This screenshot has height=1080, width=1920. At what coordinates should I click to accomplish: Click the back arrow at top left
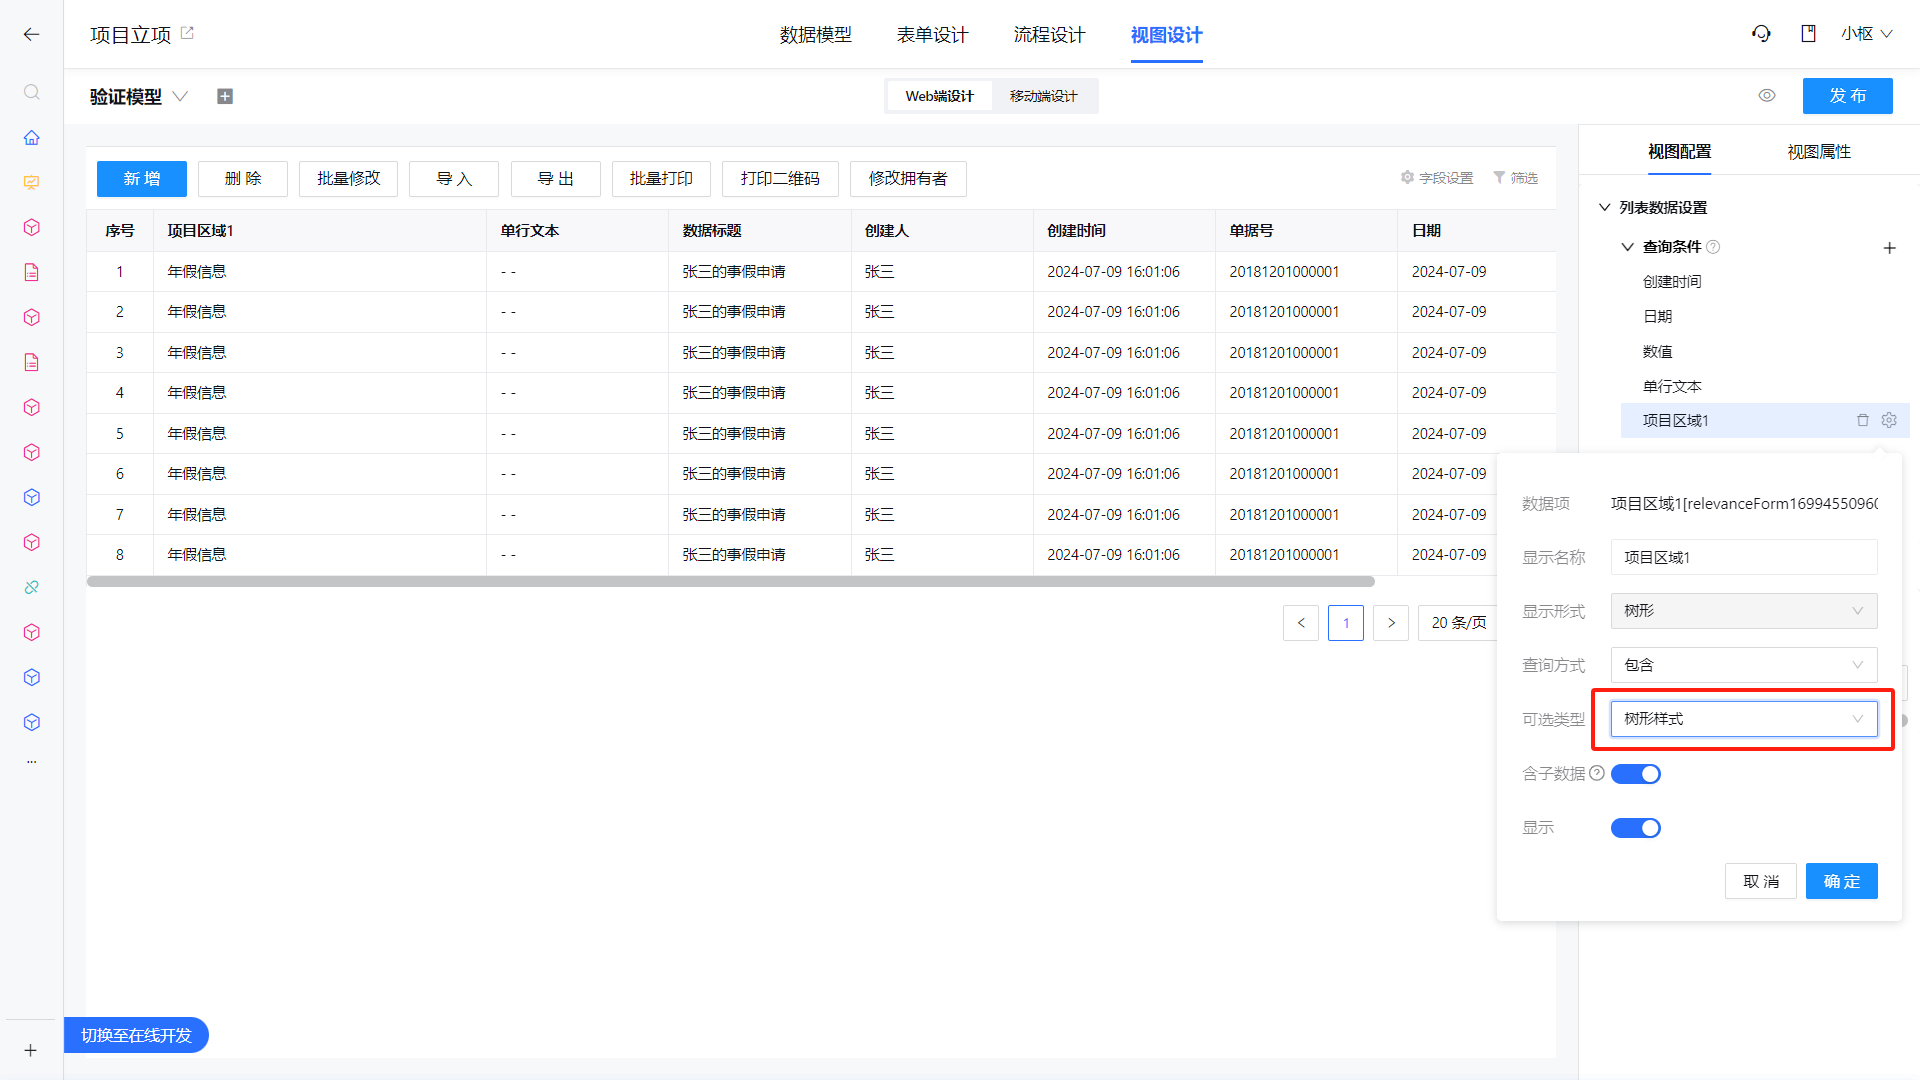pyautogui.click(x=31, y=34)
